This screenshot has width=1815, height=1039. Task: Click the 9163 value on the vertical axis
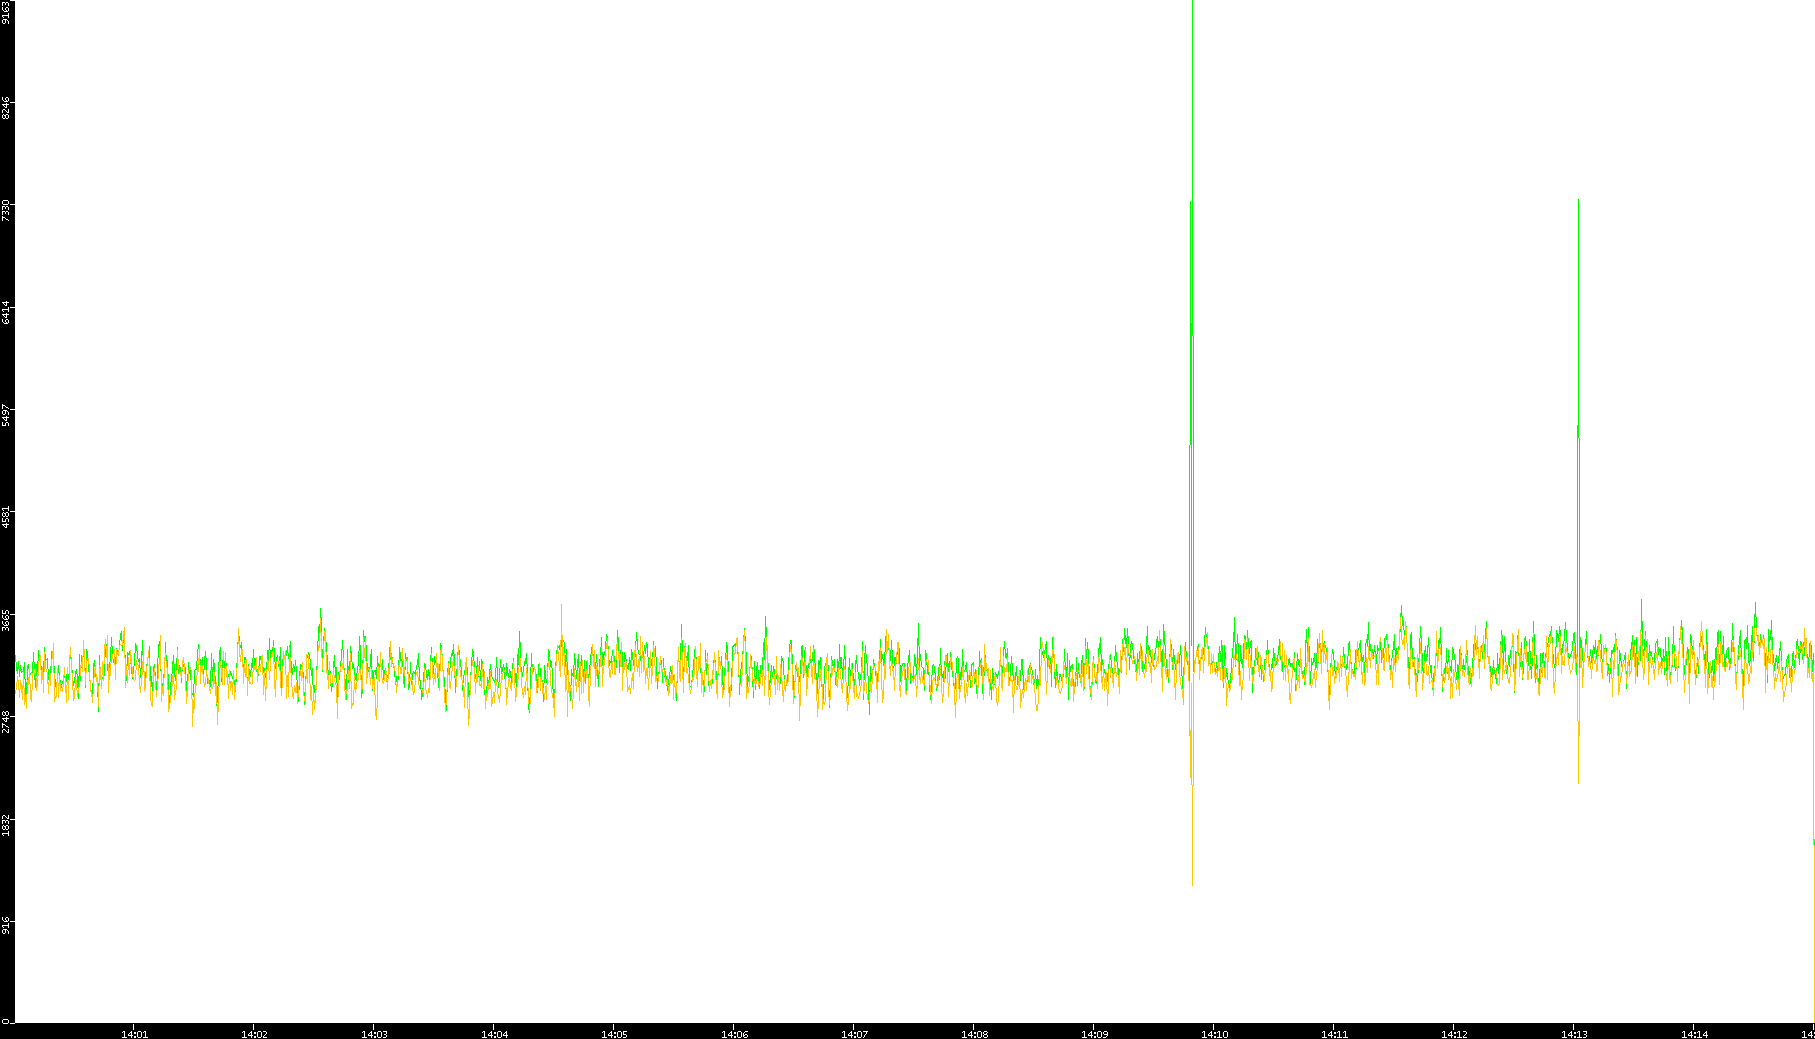coord(6,12)
